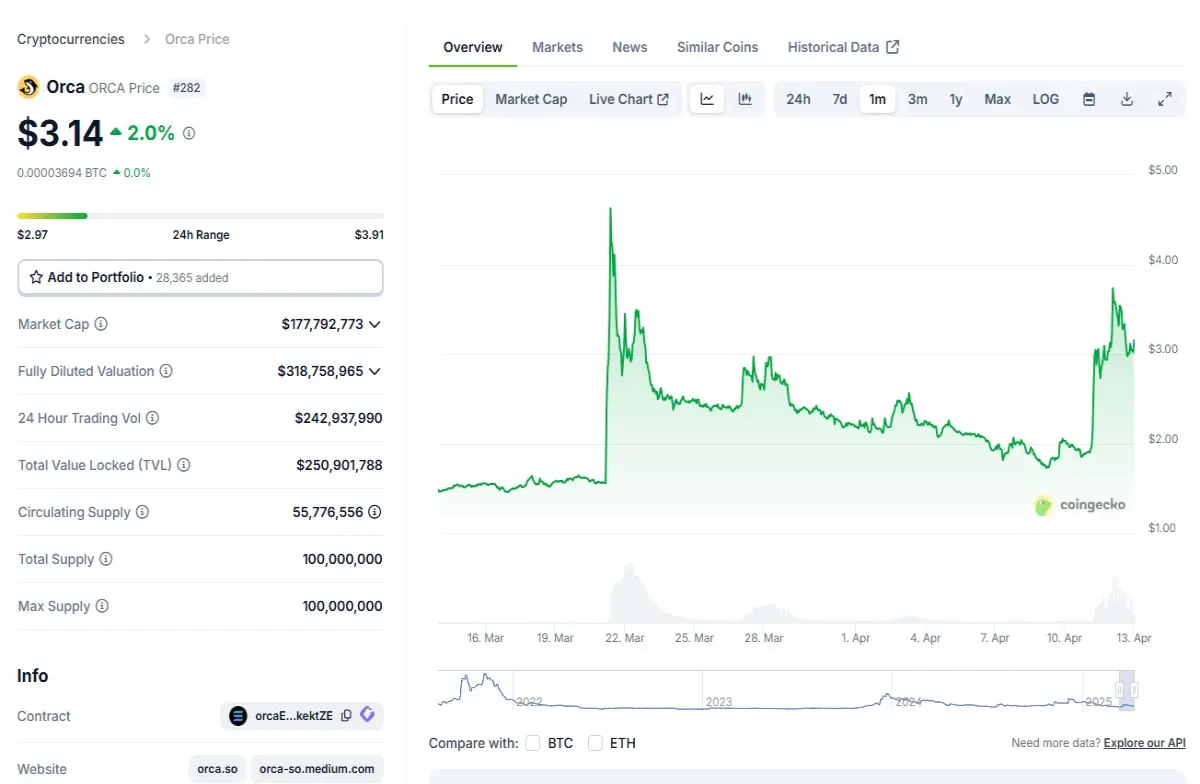Open the News tab

click(x=630, y=47)
